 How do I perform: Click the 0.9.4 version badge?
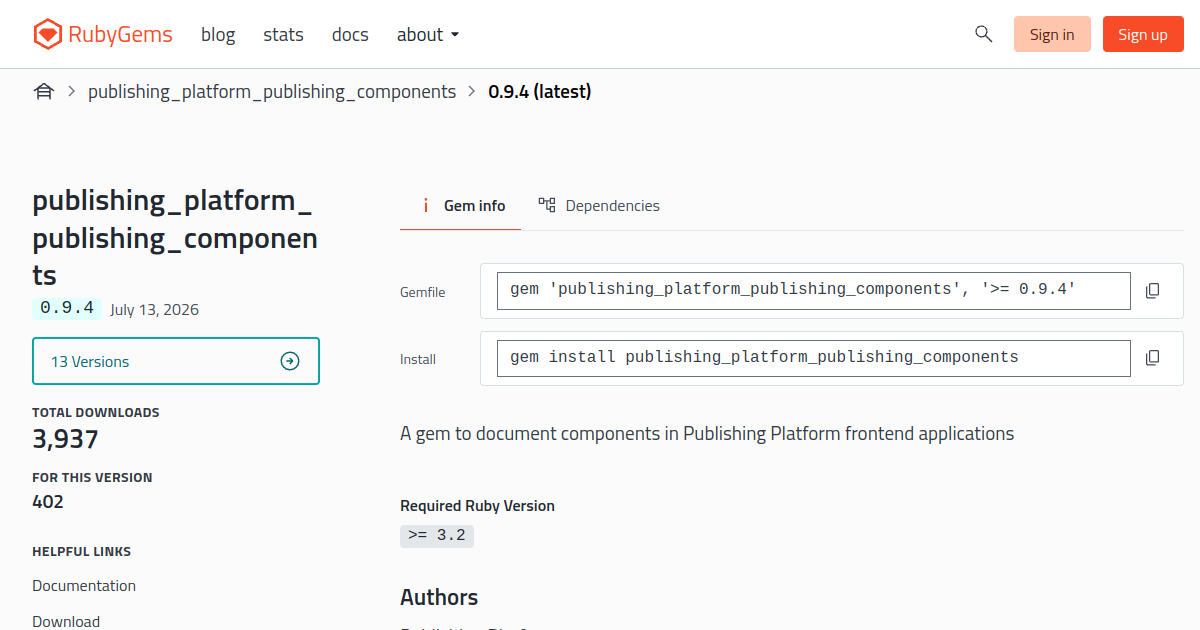(x=67, y=308)
